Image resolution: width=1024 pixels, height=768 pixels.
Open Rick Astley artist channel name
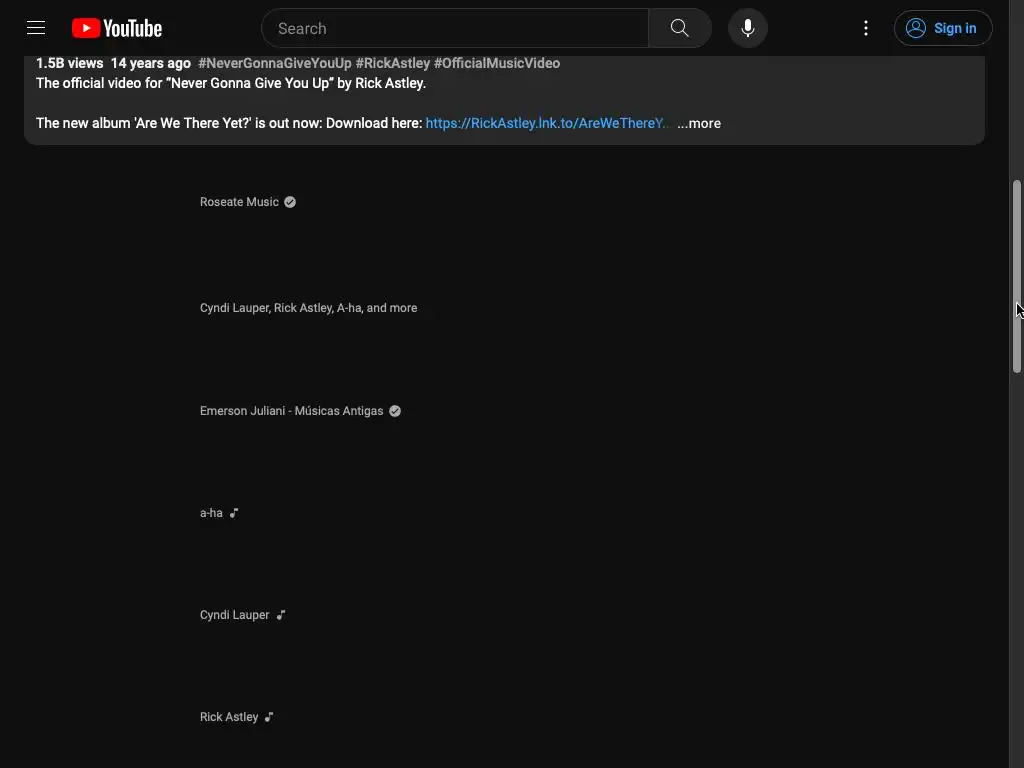pyautogui.click(x=229, y=716)
